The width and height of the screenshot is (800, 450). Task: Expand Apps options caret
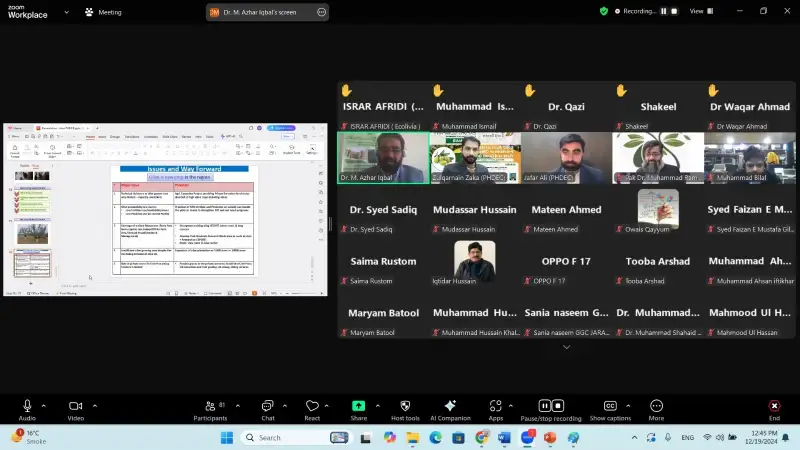pyautogui.click(x=511, y=406)
